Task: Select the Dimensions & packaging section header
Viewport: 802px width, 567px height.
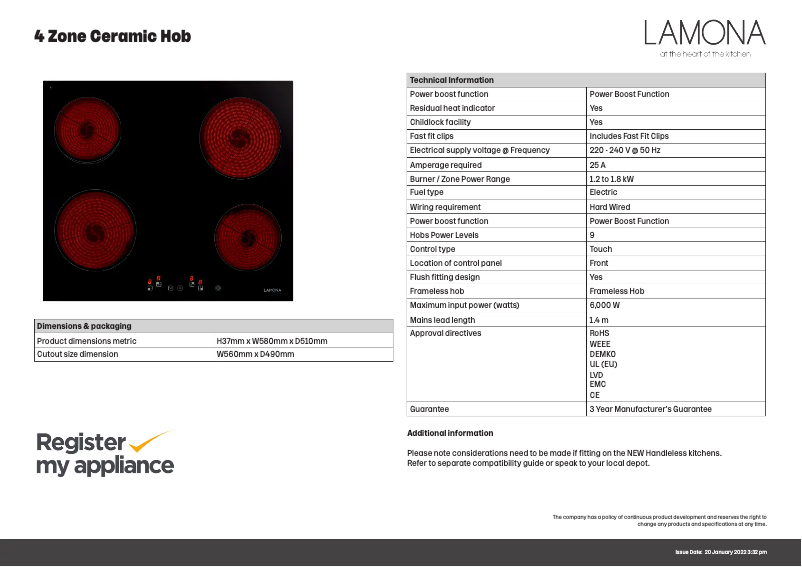Action: click(x=84, y=326)
